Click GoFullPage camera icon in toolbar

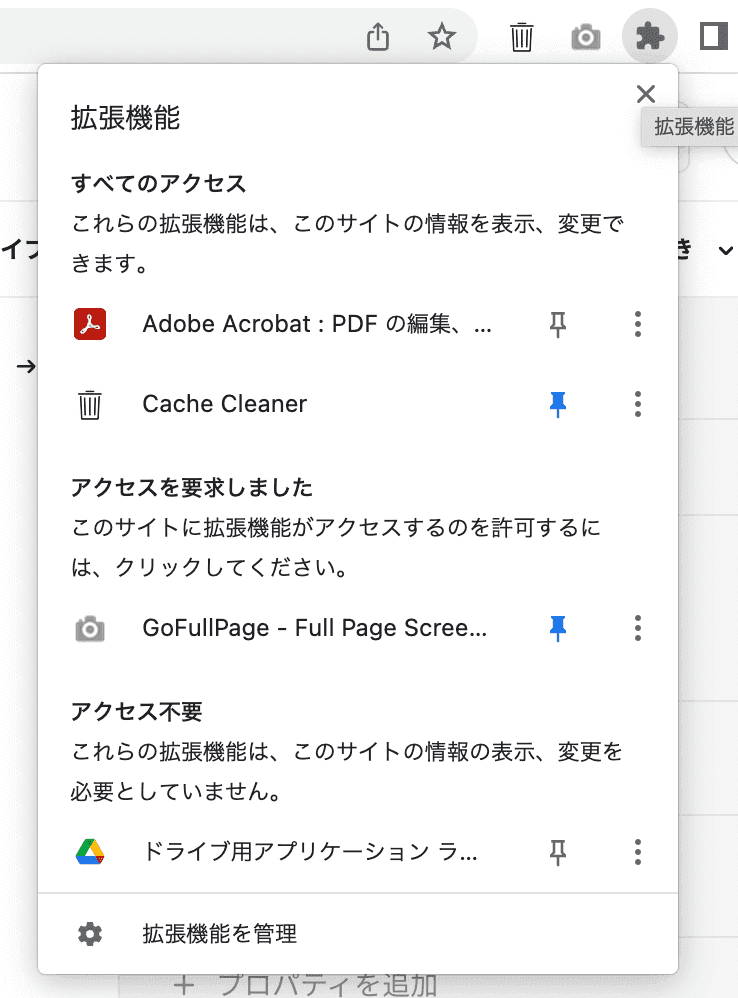(586, 38)
